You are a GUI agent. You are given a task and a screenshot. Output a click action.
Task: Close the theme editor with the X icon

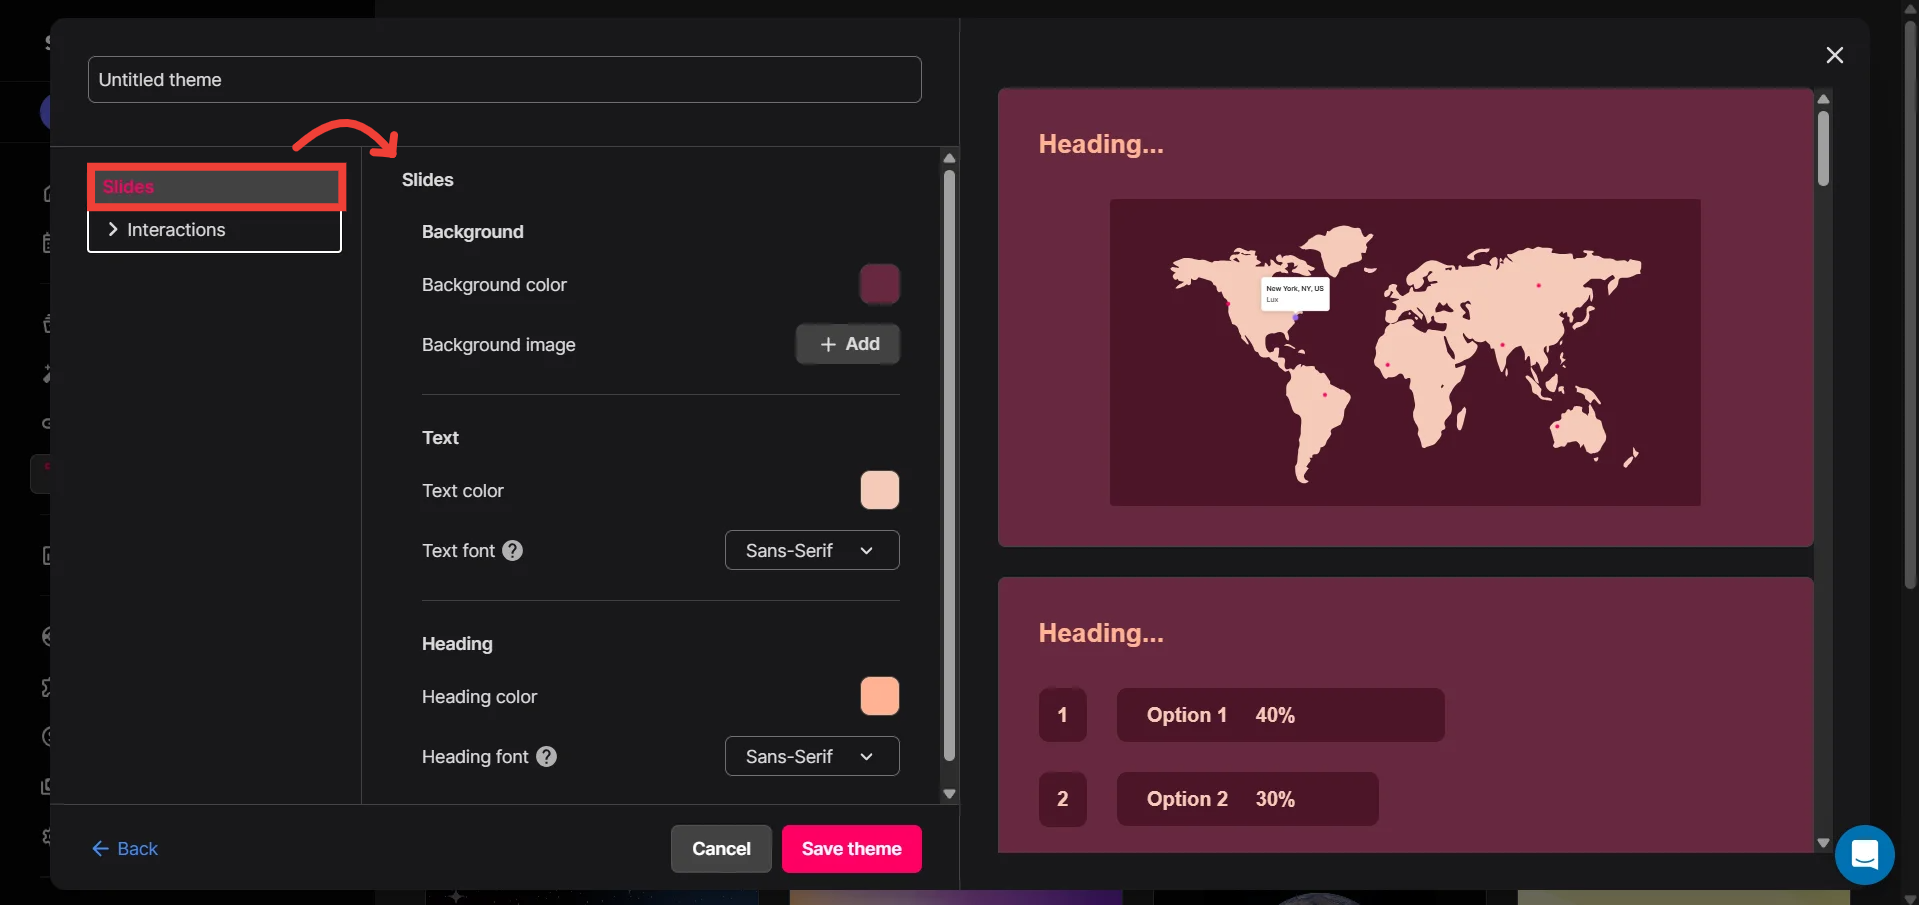click(x=1834, y=55)
